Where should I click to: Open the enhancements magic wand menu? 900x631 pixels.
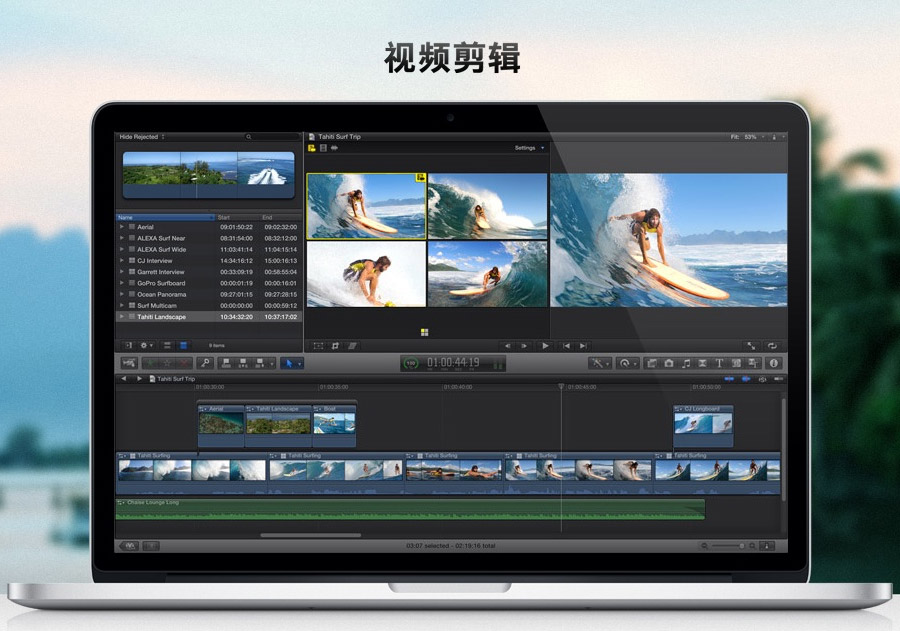coord(599,363)
